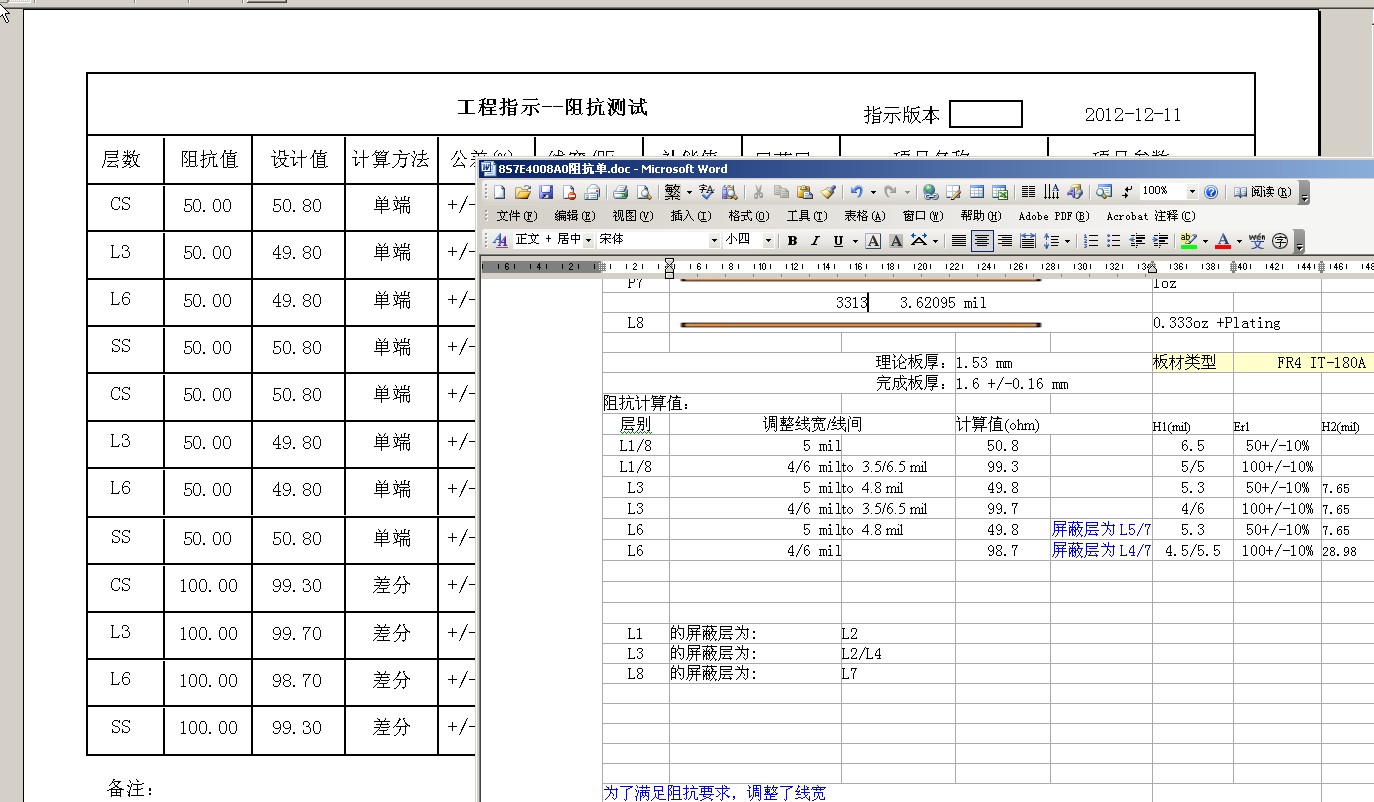Insert Excel worksheet icon
Image resolution: width=1374 pixels, height=802 pixels.
[x=1000, y=192]
